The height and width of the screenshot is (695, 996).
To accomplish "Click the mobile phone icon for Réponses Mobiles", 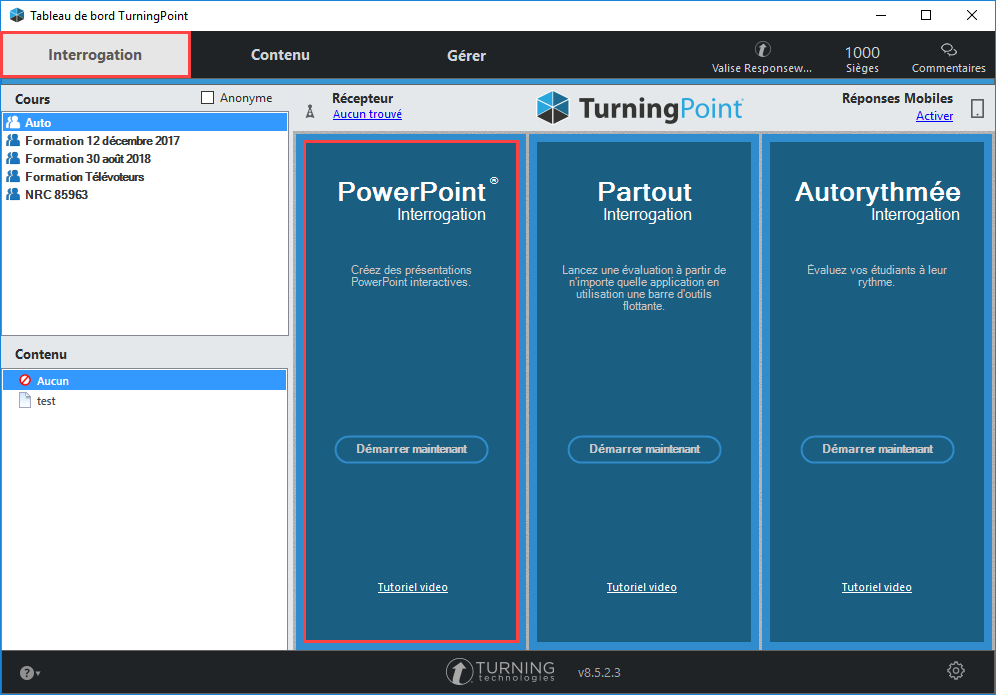I will [977, 108].
